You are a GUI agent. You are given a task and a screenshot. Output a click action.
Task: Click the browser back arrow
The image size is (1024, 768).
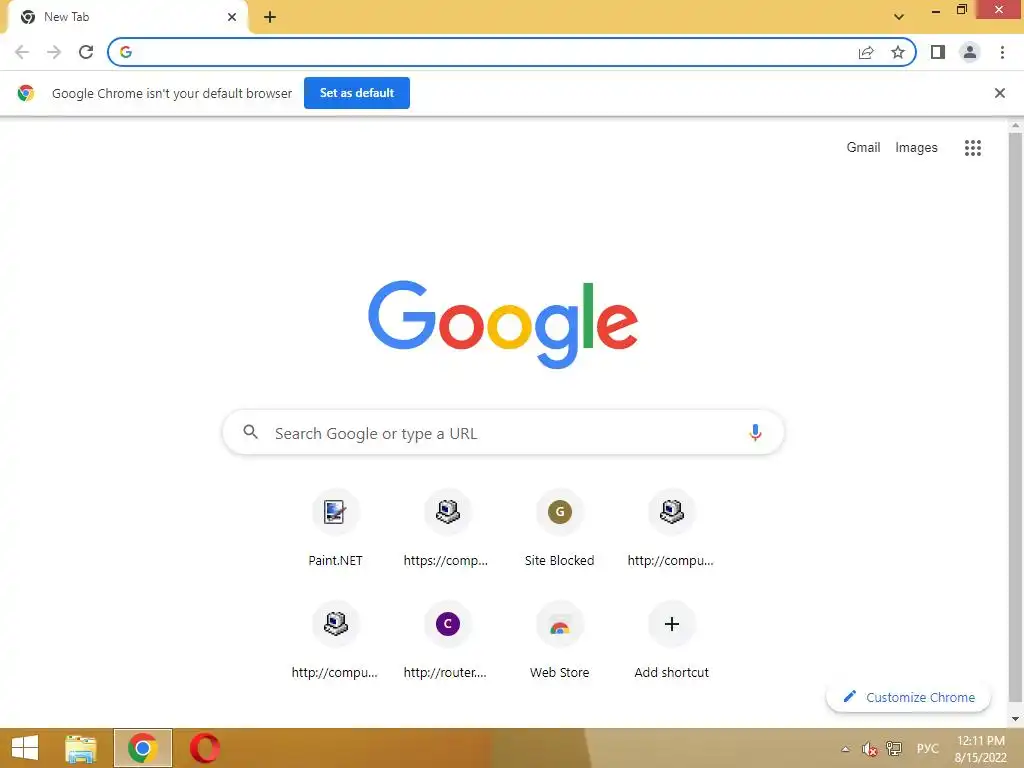point(22,52)
